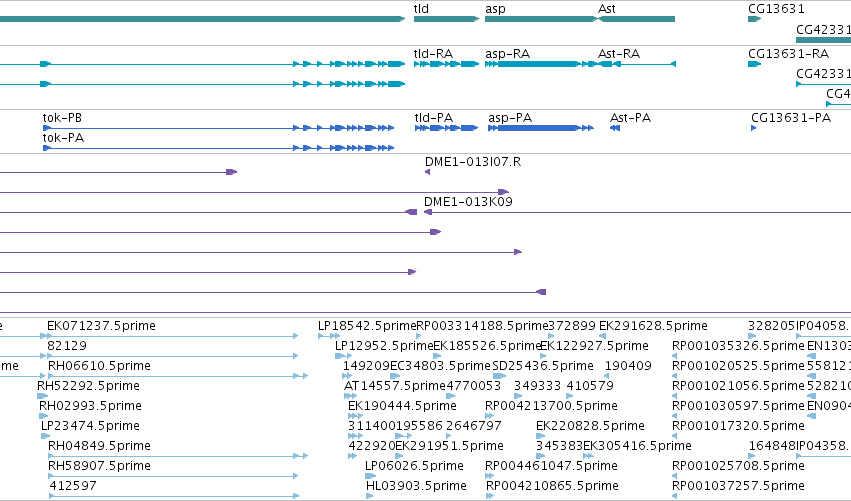Select the Ast-RA transcript label
The height and width of the screenshot is (501, 851).
coord(619,54)
